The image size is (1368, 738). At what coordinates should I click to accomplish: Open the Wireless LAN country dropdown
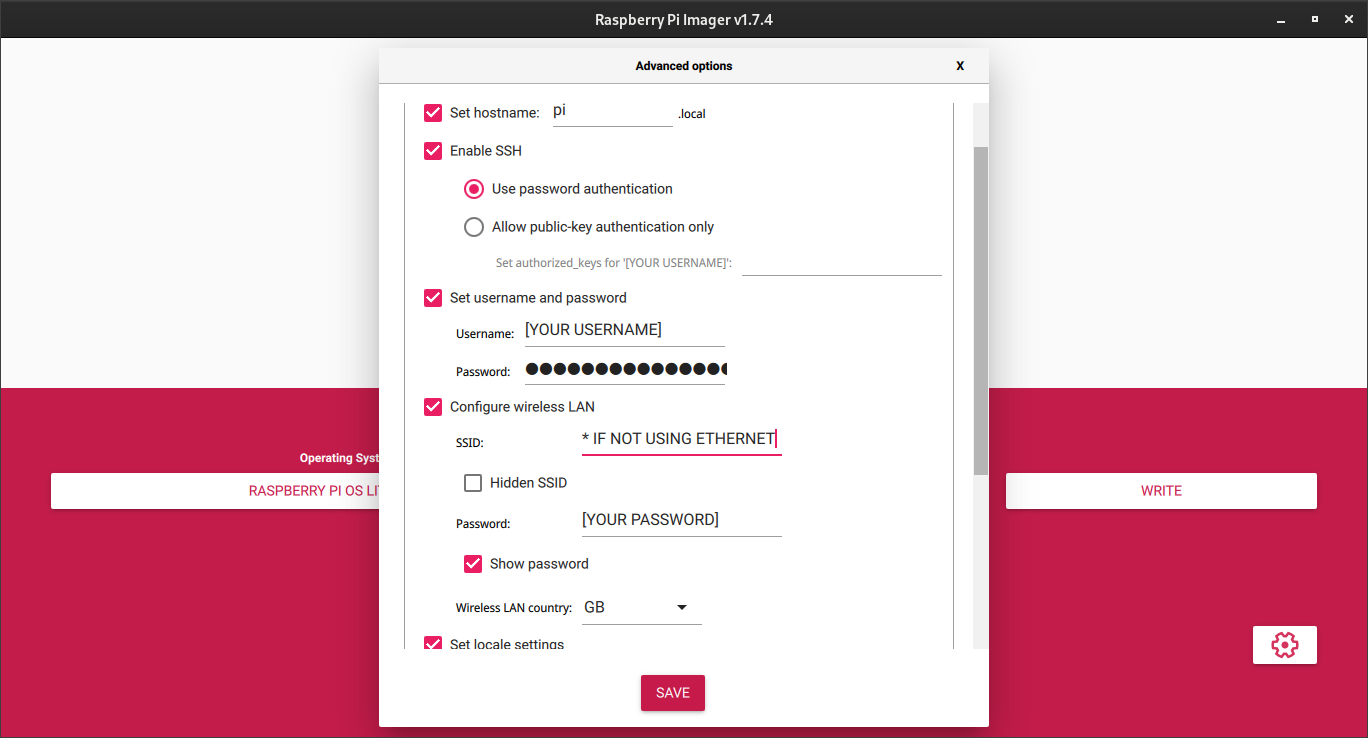pyautogui.click(x=642, y=607)
